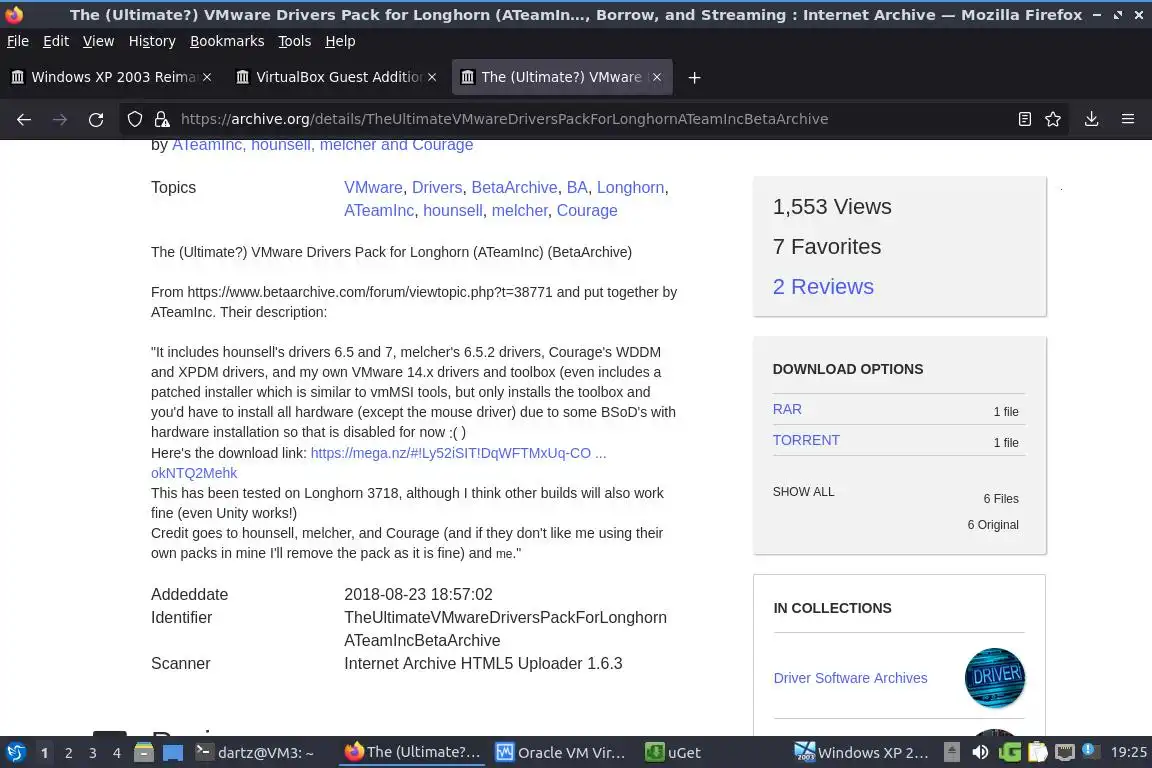Jump to the 2 Reviews link
This screenshot has width=1152, height=768.
pyautogui.click(x=823, y=287)
